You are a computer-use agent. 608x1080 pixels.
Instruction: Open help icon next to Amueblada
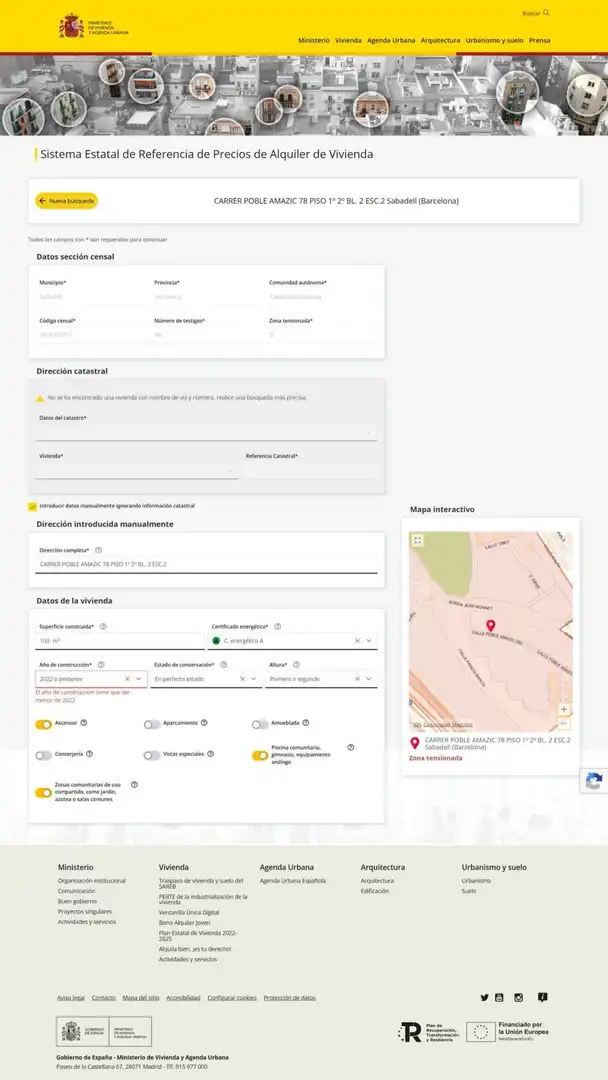point(306,723)
